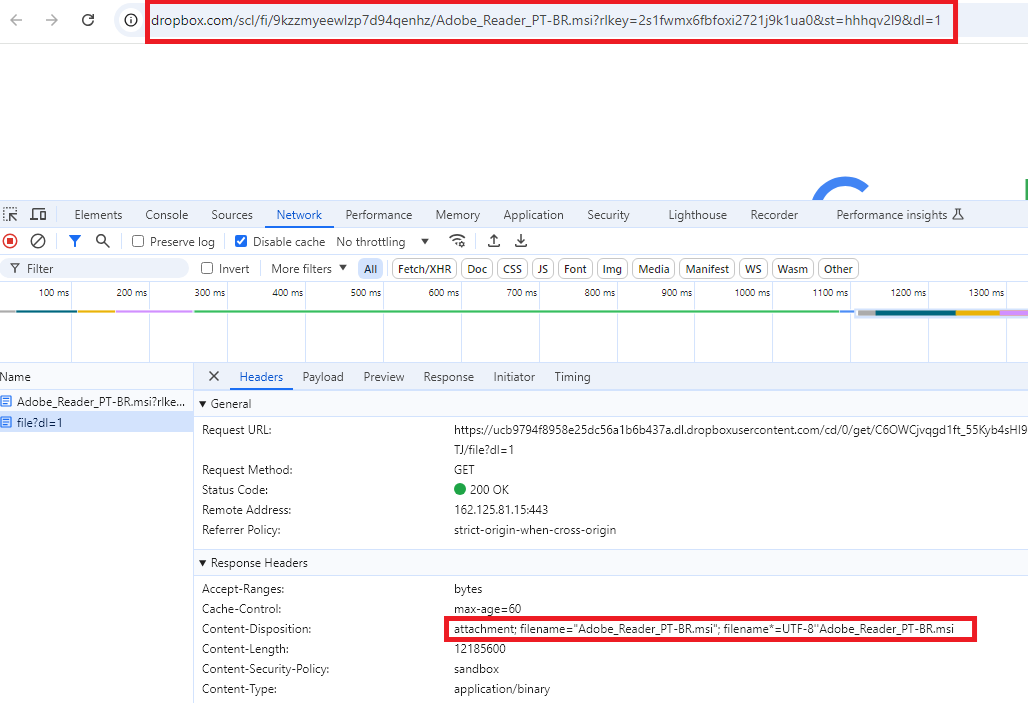Reload the page with refresh icon
Viewport: 1028px width, 703px height.
[88, 20]
